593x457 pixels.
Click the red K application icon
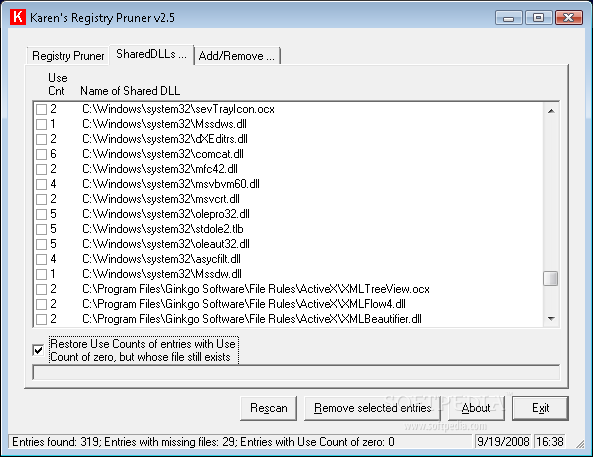coord(17,17)
